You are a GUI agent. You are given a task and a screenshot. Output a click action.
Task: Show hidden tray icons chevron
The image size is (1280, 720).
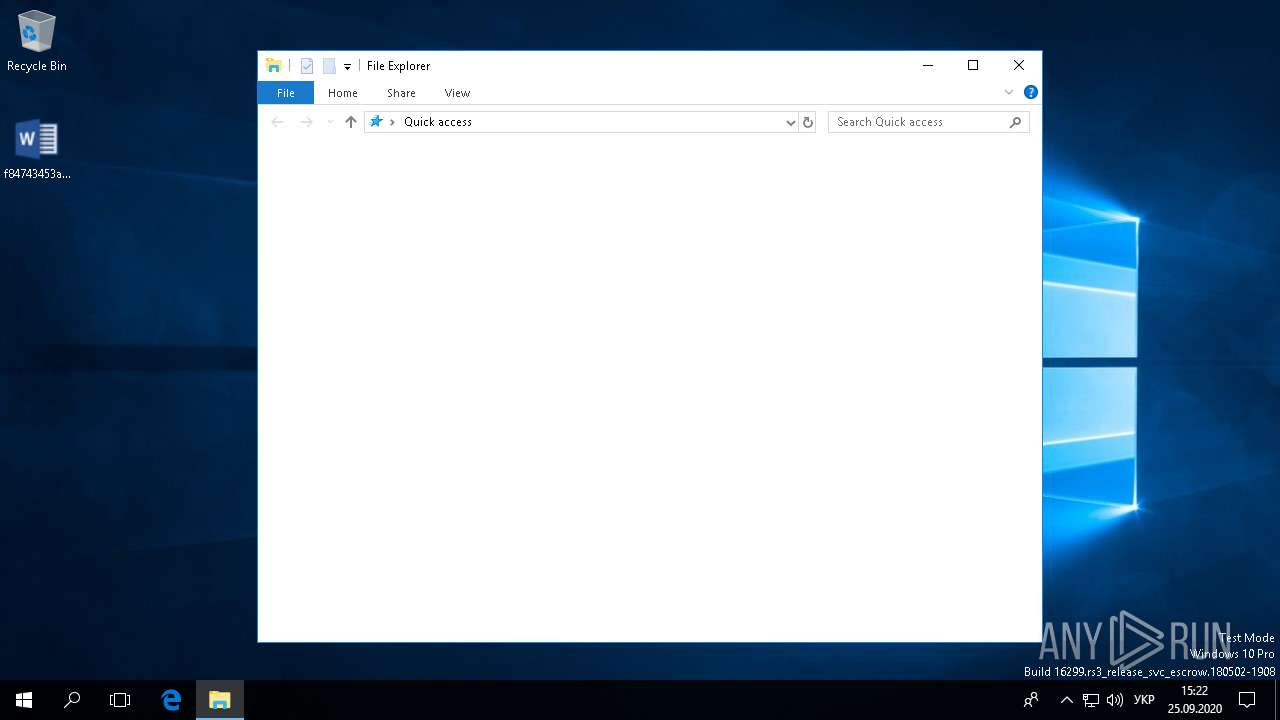coord(1067,700)
